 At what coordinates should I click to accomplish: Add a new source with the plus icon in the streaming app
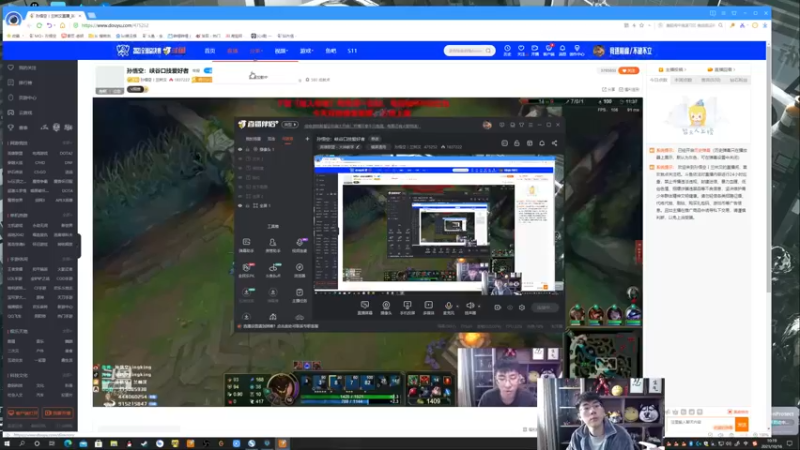[x=307, y=139]
